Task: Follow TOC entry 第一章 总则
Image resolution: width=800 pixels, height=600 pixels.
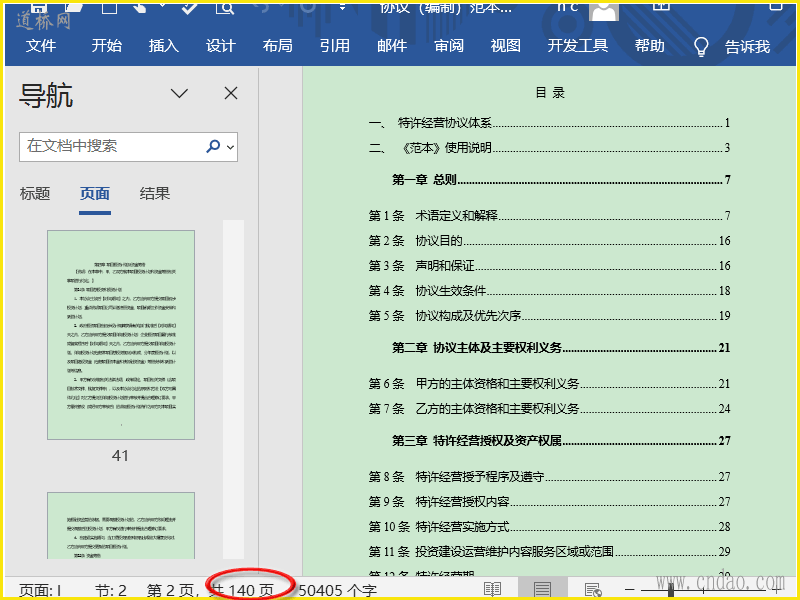Action: [x=561, y=180]
